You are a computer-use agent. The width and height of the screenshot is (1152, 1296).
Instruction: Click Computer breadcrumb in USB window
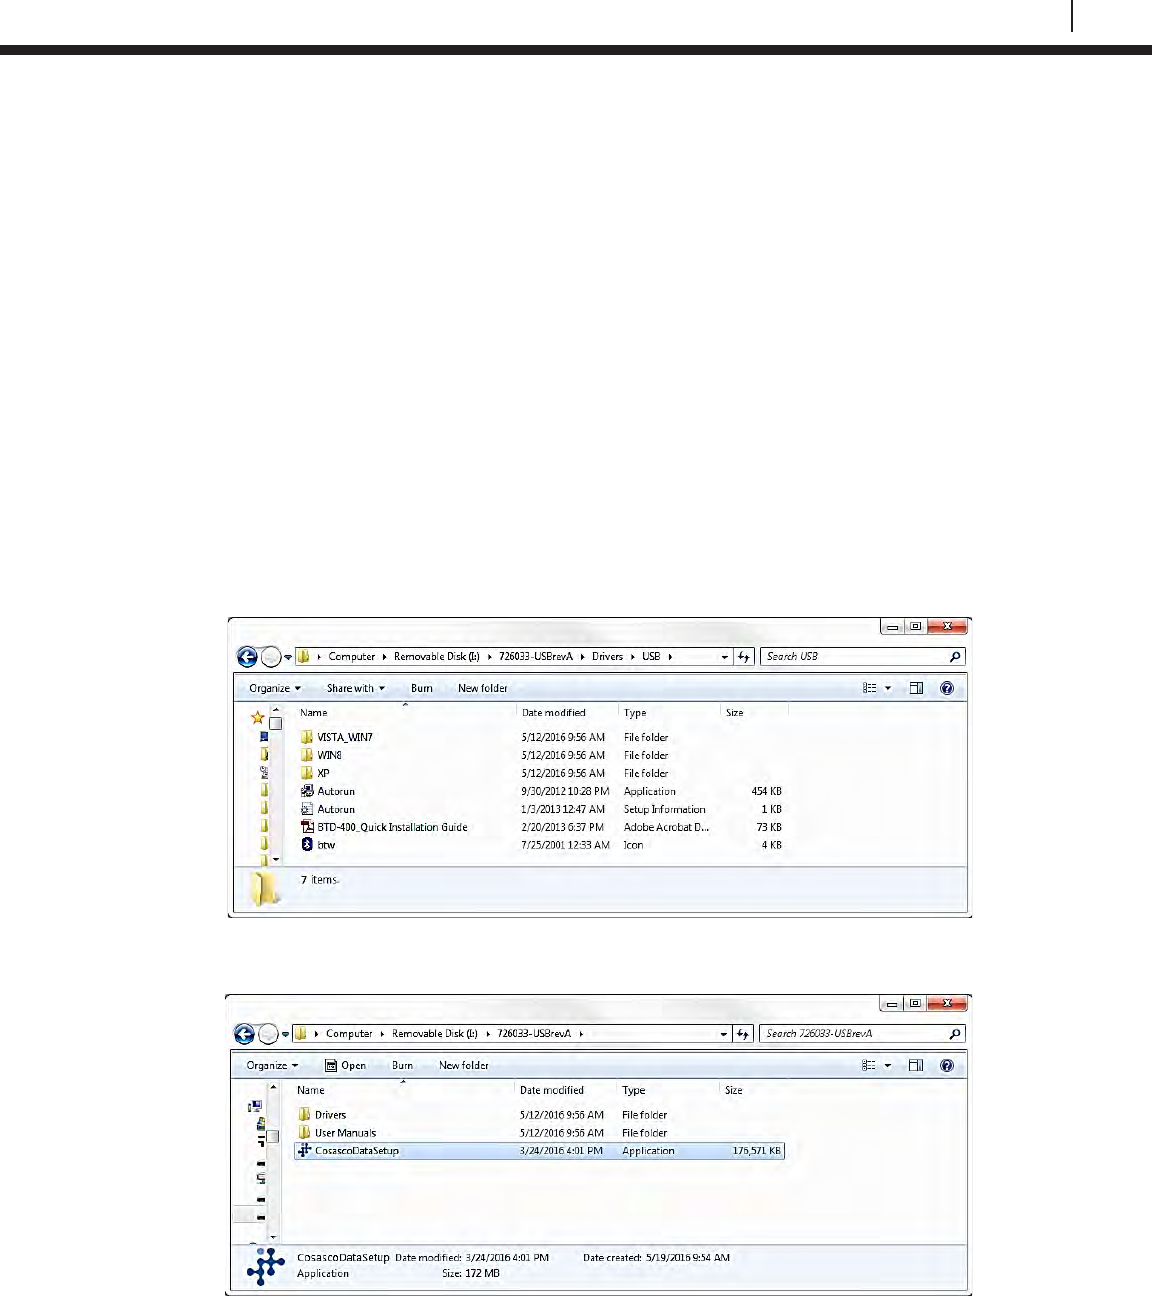coord(352,657)
